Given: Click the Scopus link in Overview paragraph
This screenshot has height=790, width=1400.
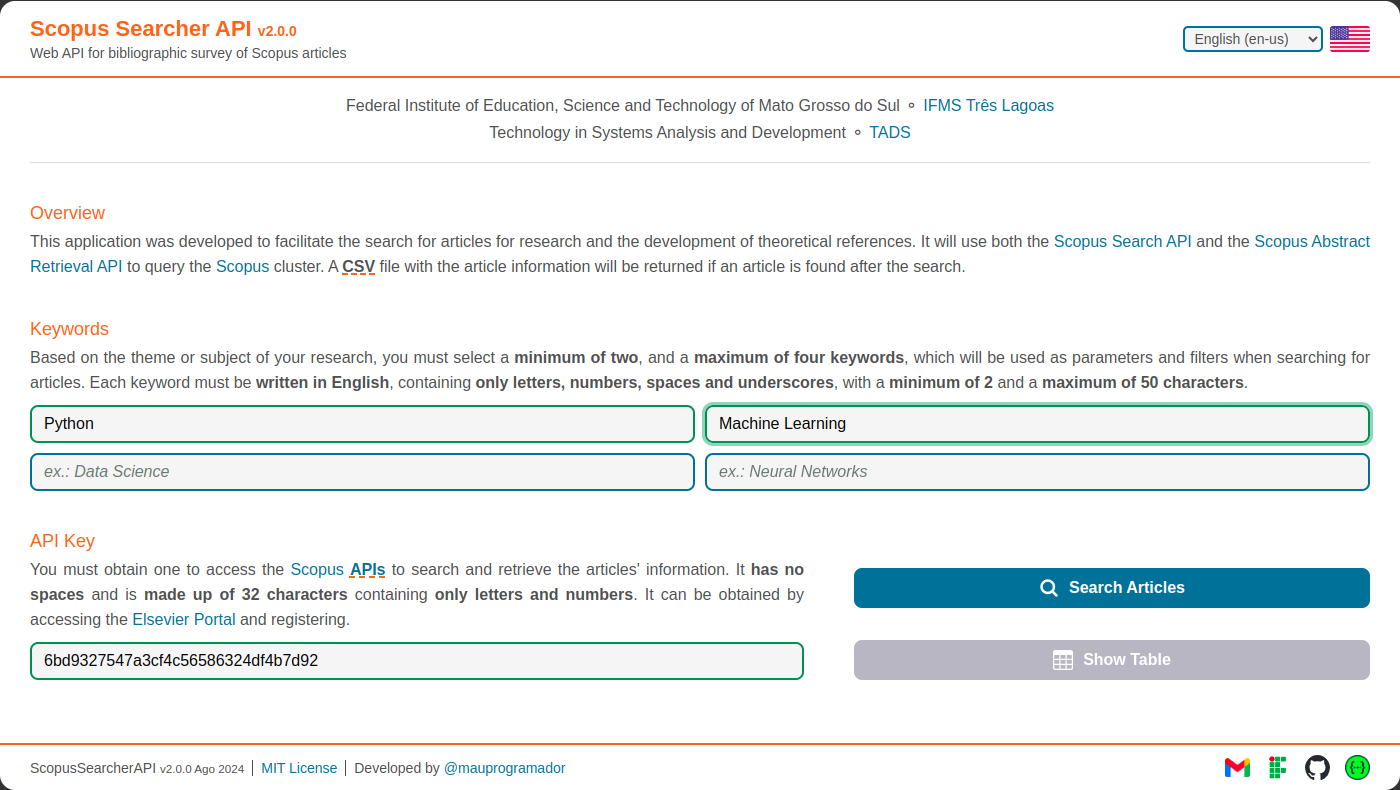Looking at the screenshot, I should 242,267.
